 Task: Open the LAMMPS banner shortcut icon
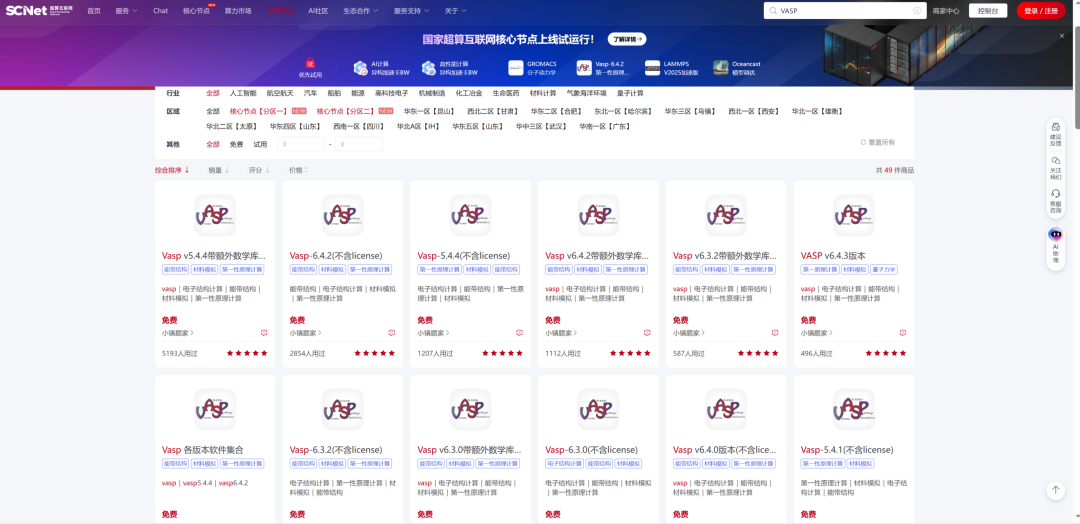pos(652,67)
